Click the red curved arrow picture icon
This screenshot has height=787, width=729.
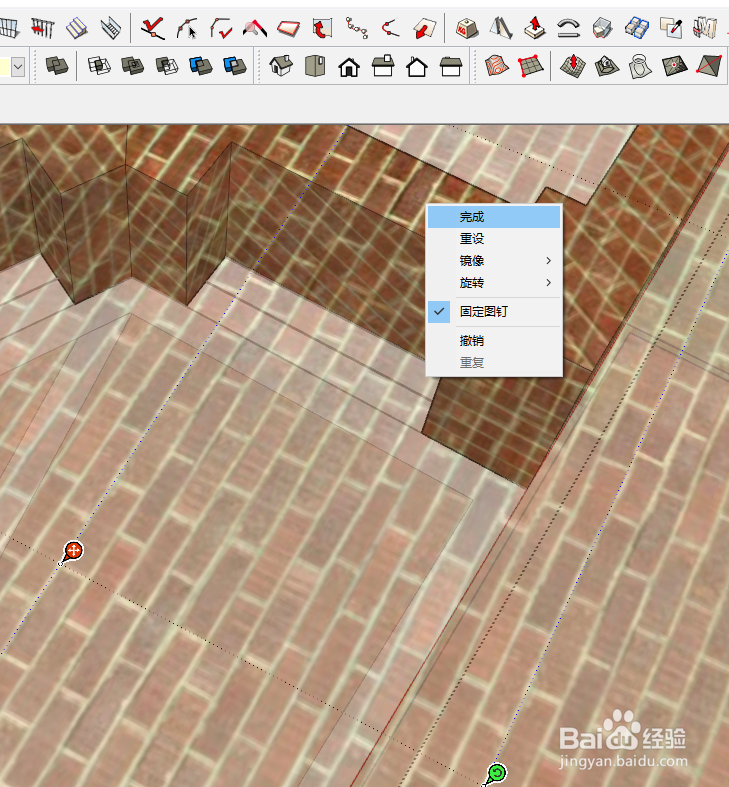point(322,29)
